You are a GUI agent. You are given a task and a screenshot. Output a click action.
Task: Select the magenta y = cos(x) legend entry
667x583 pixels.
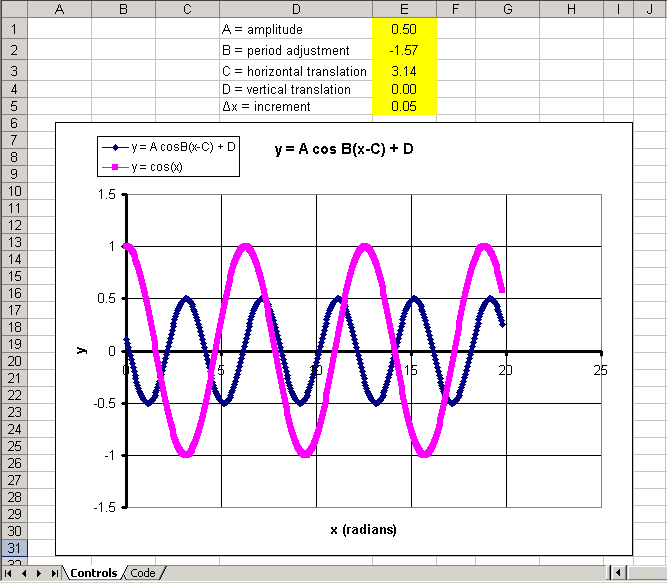[157, 166]
